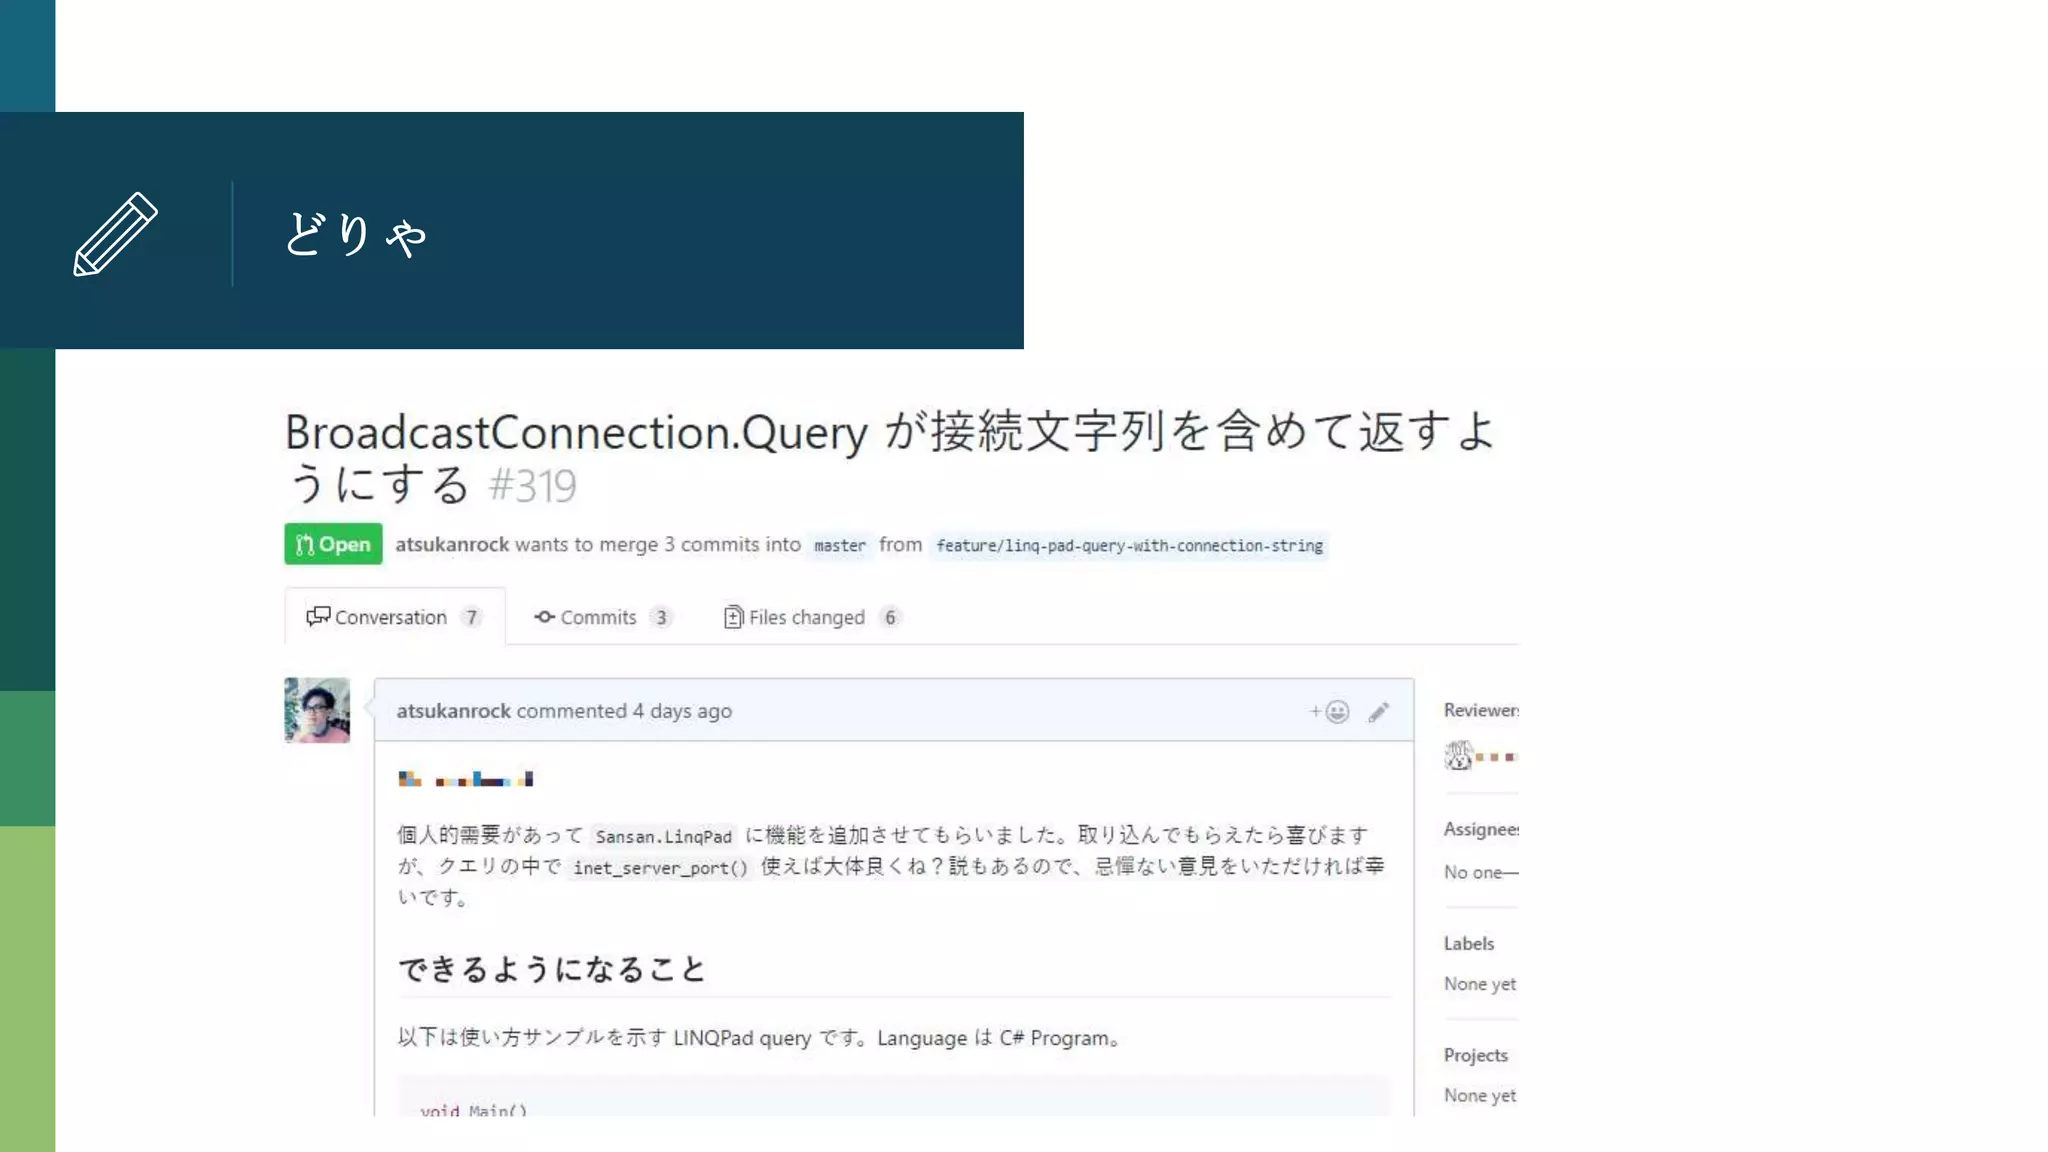The image size is (2048, 1152).
Task: Click the feature/linq-pad-query-with-connection-string branch label
Action: tap(1128, 545)
